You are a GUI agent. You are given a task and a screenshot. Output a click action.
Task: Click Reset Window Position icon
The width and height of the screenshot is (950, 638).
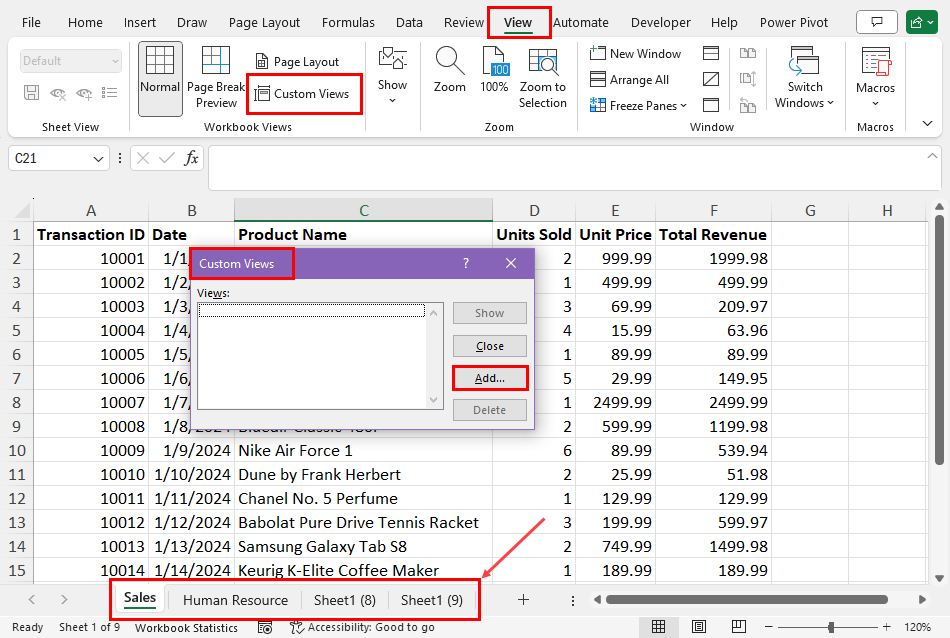tap(748, 105)
